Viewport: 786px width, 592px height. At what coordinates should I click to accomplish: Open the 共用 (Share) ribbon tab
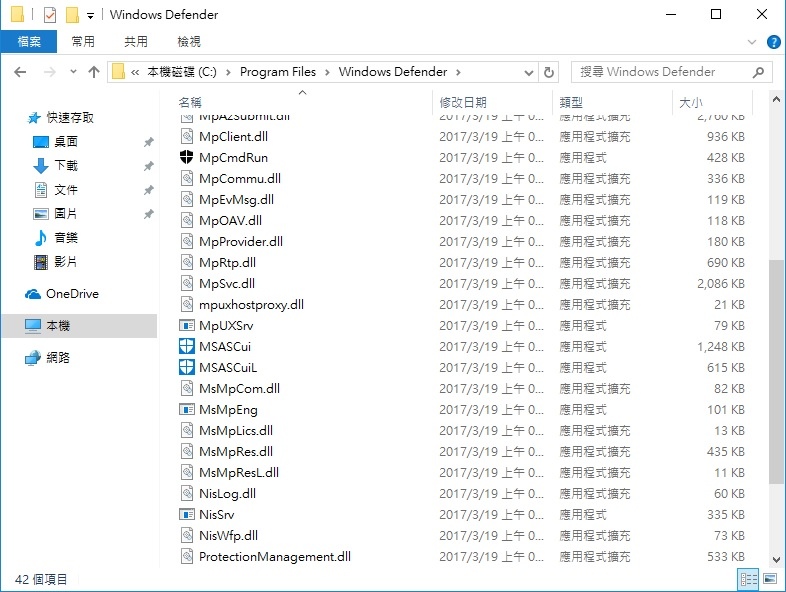(x=136, y=42)
